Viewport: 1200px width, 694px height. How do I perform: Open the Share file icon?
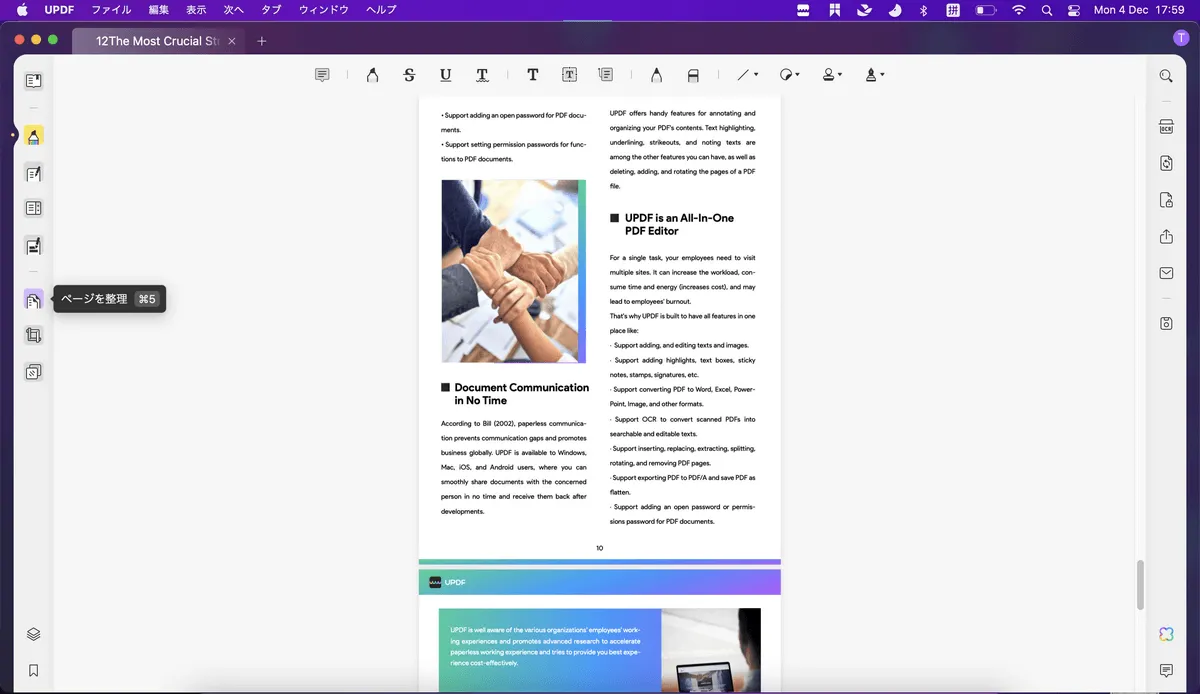click(x=1166, y=236)
